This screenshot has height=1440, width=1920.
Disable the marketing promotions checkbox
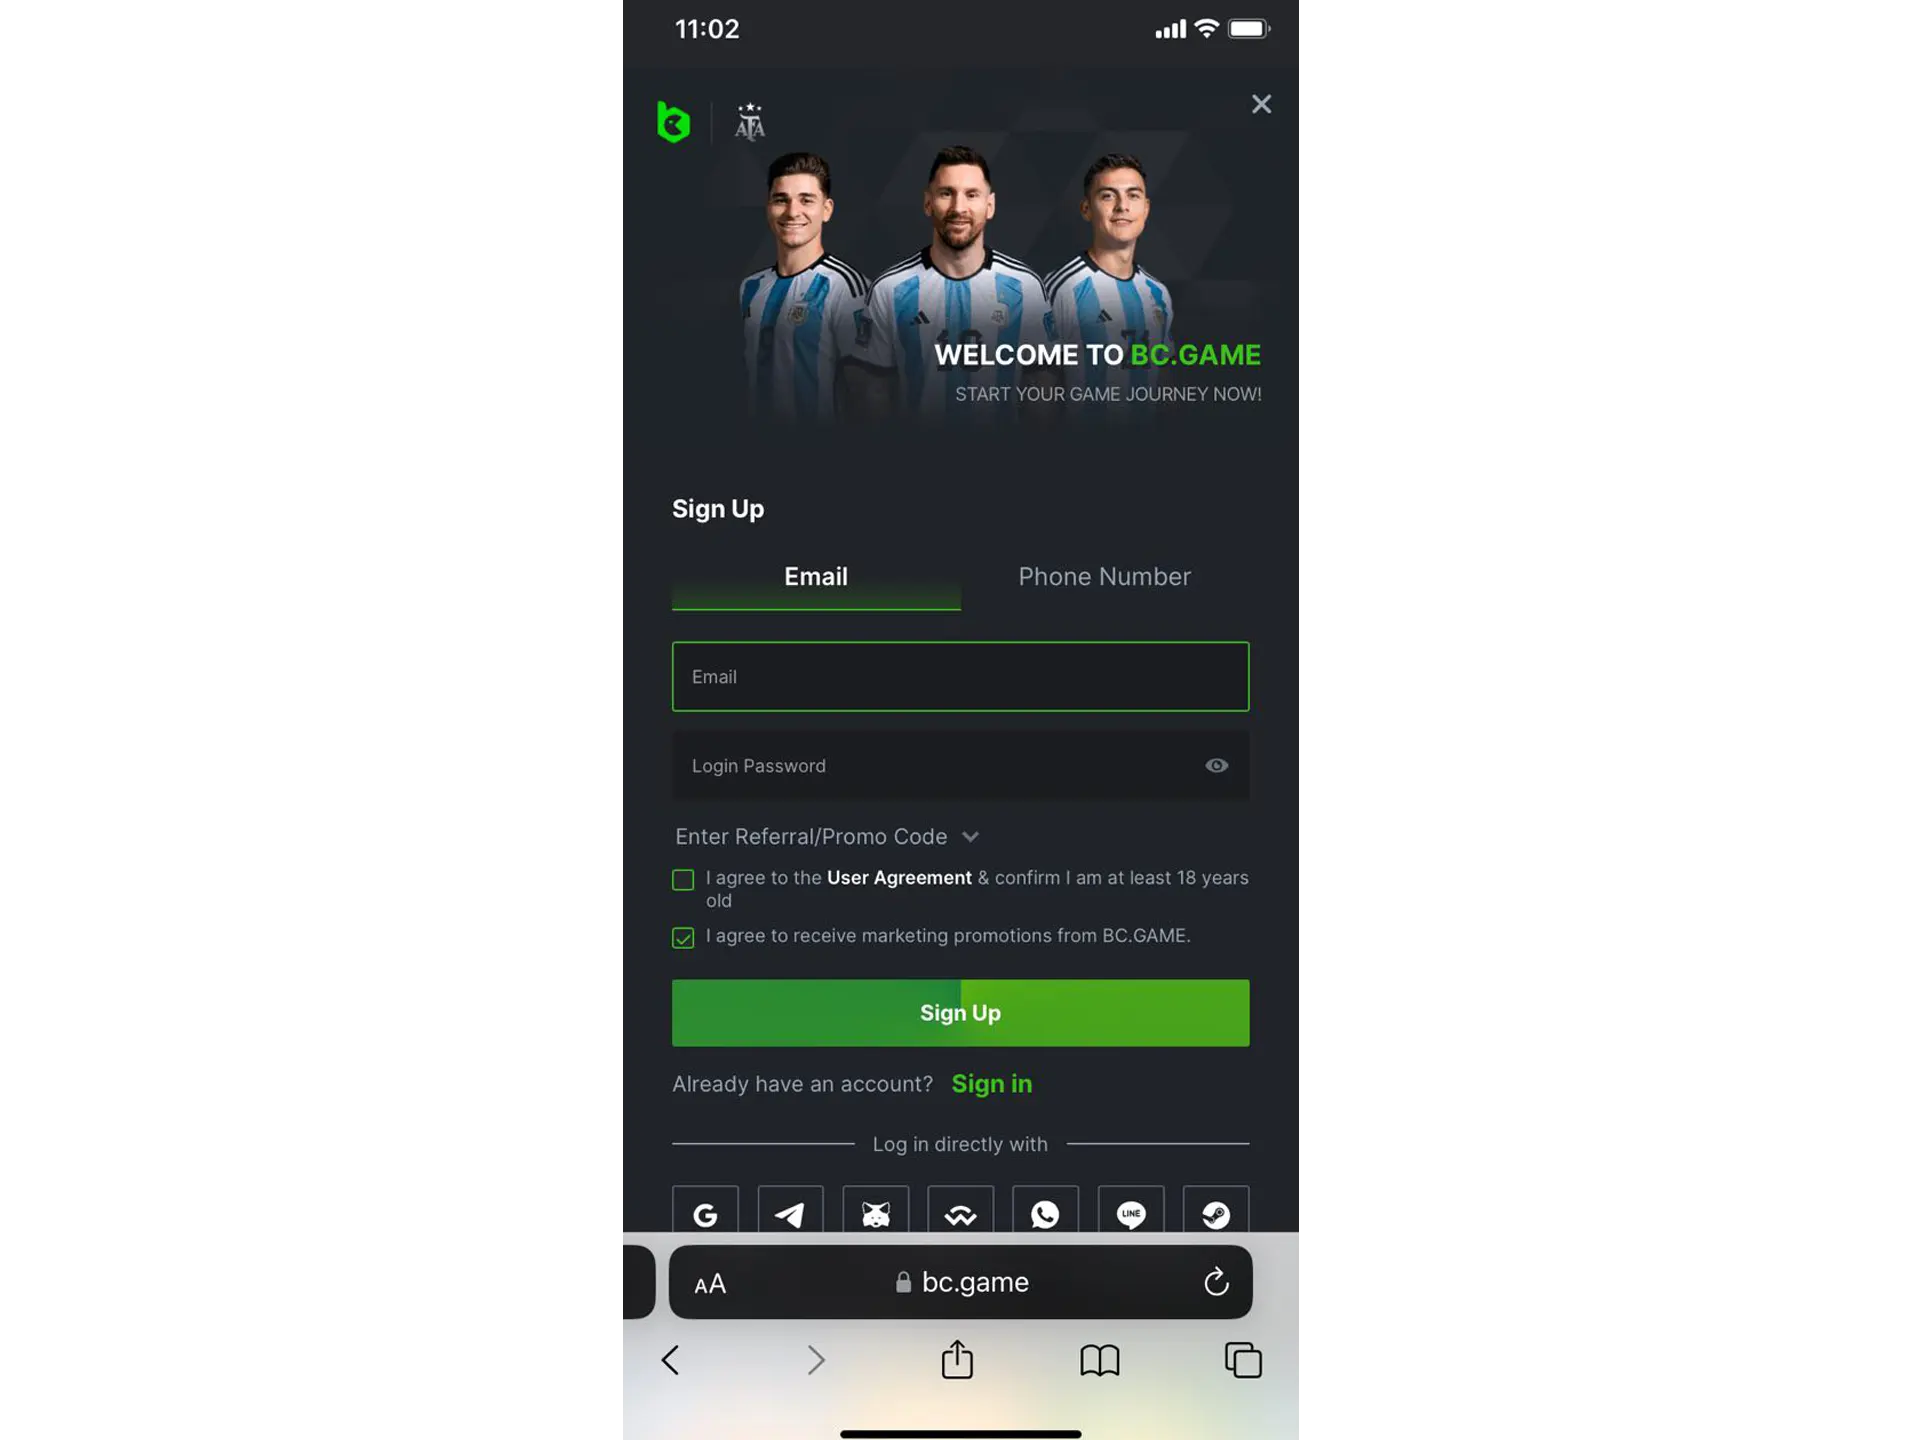point(683,936)
